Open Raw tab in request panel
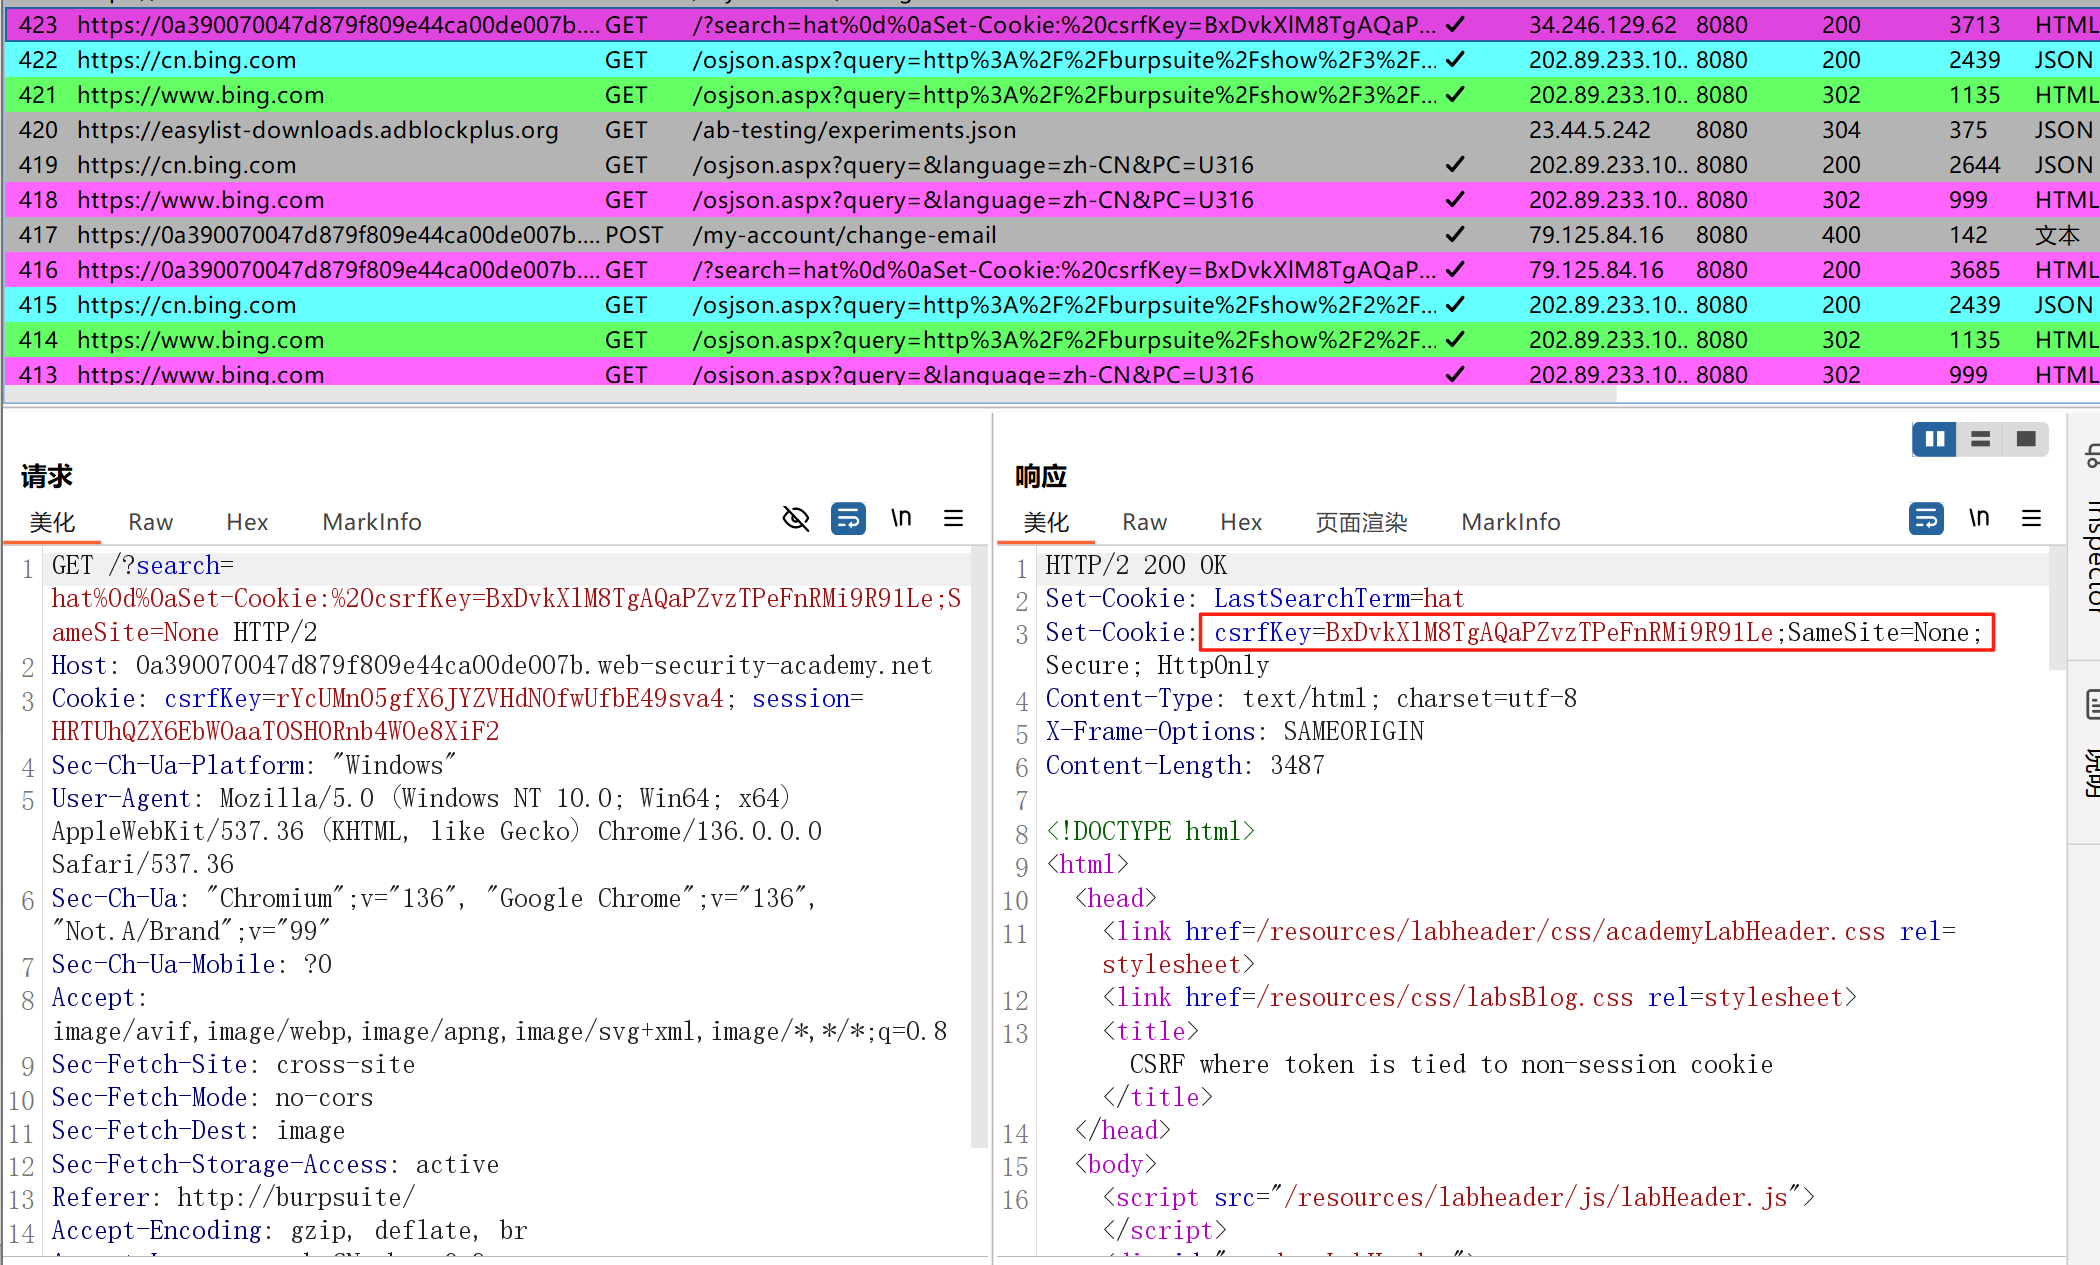2100x1265 pixels. point(150,522)
